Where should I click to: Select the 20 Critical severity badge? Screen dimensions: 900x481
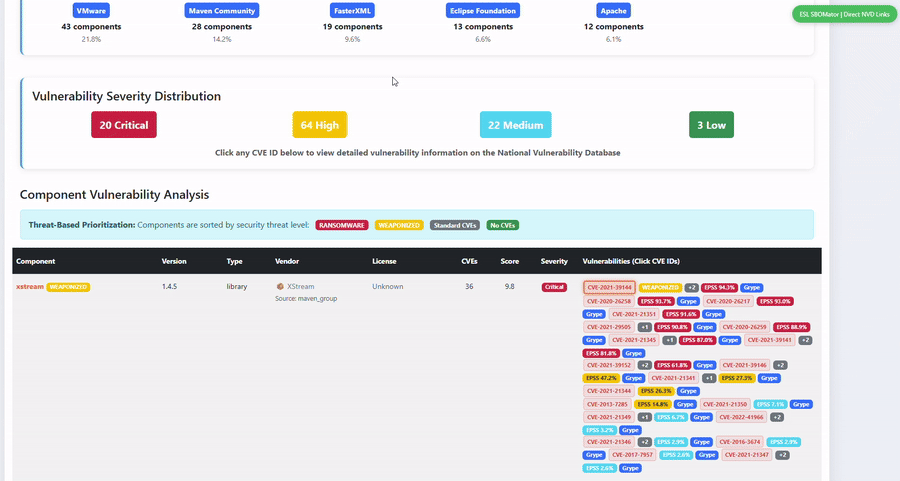(124, 125)
